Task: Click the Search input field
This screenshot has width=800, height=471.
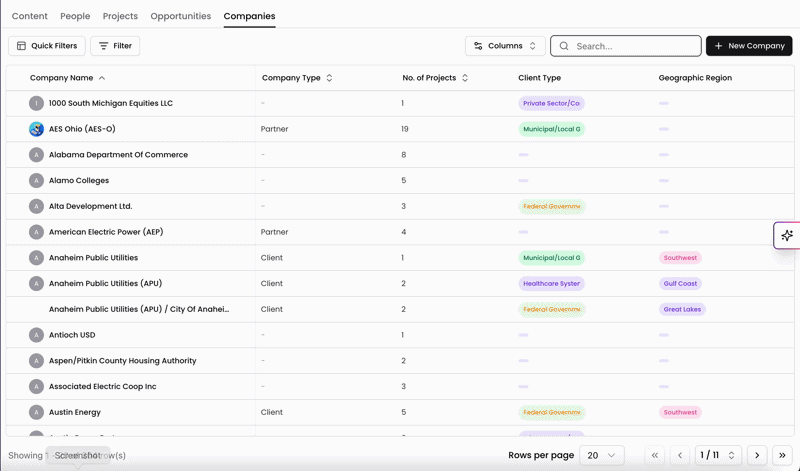Action: (626, 46)
